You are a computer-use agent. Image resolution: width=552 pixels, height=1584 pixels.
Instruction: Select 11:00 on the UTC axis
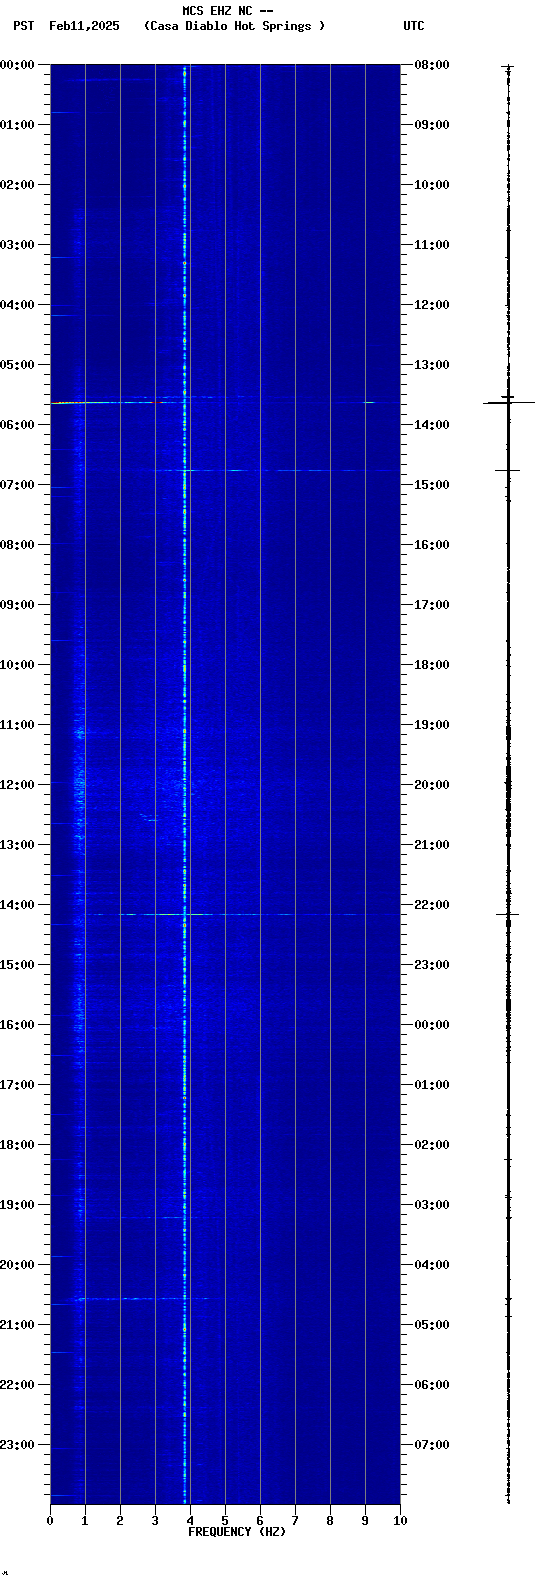pyautogui.click(x=431, y=245)
